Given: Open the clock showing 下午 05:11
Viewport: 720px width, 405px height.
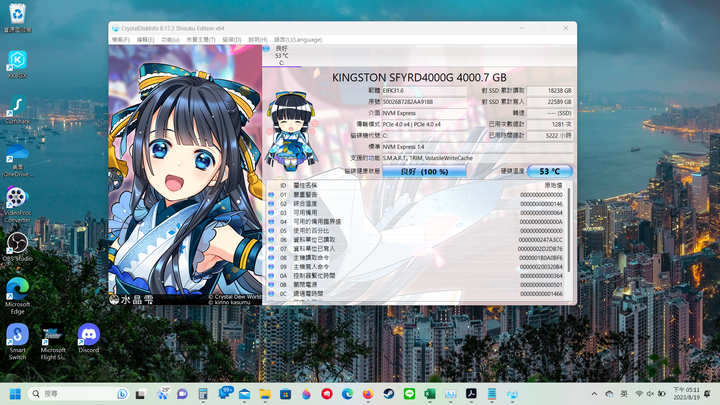Looking at the screenshot, I should tap(686, 394).
